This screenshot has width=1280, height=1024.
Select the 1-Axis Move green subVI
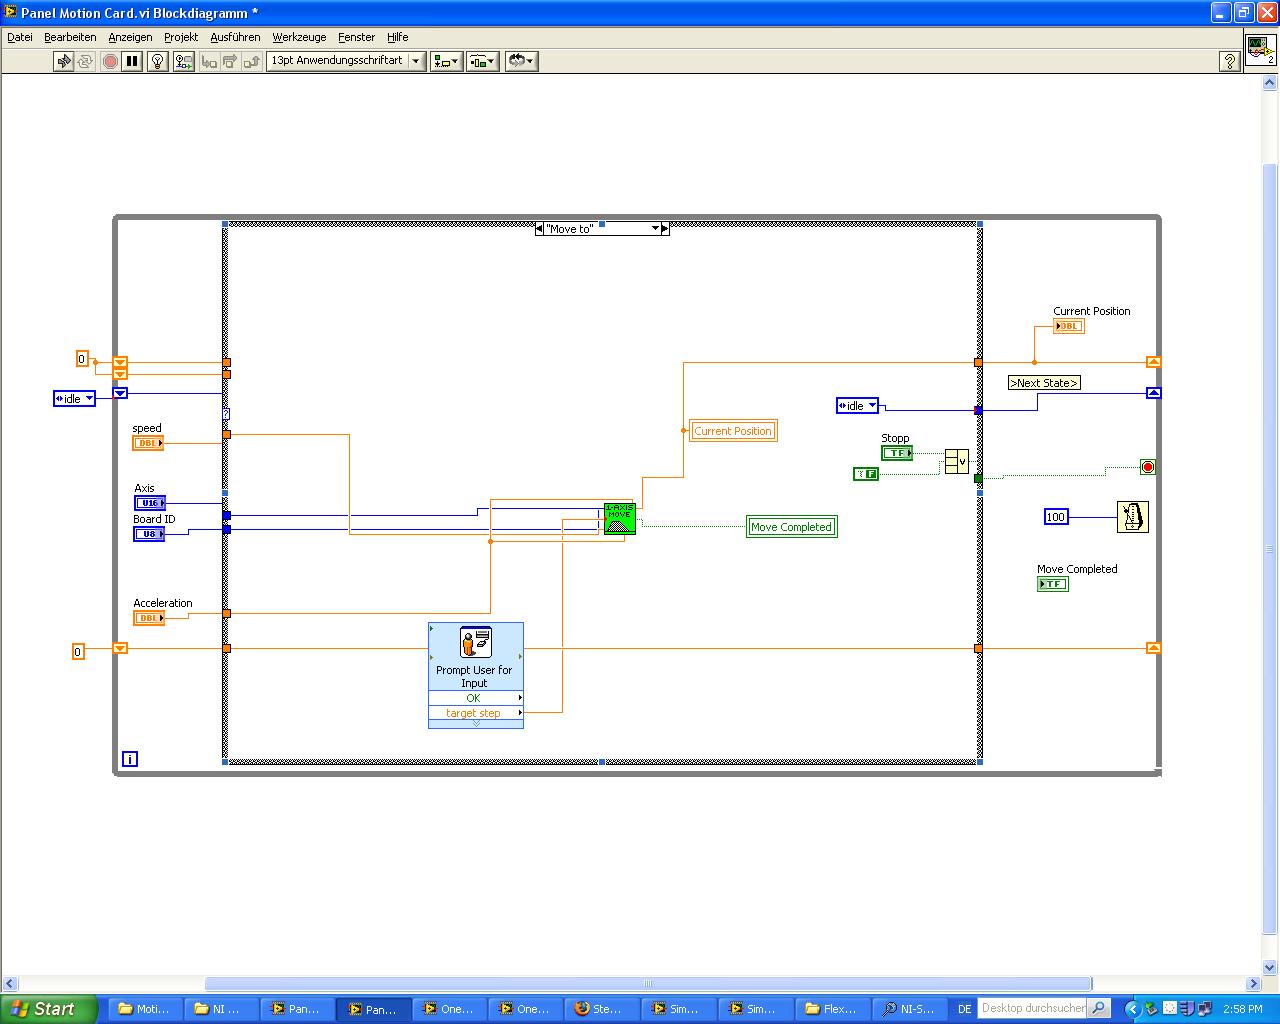tap(620, 518)
